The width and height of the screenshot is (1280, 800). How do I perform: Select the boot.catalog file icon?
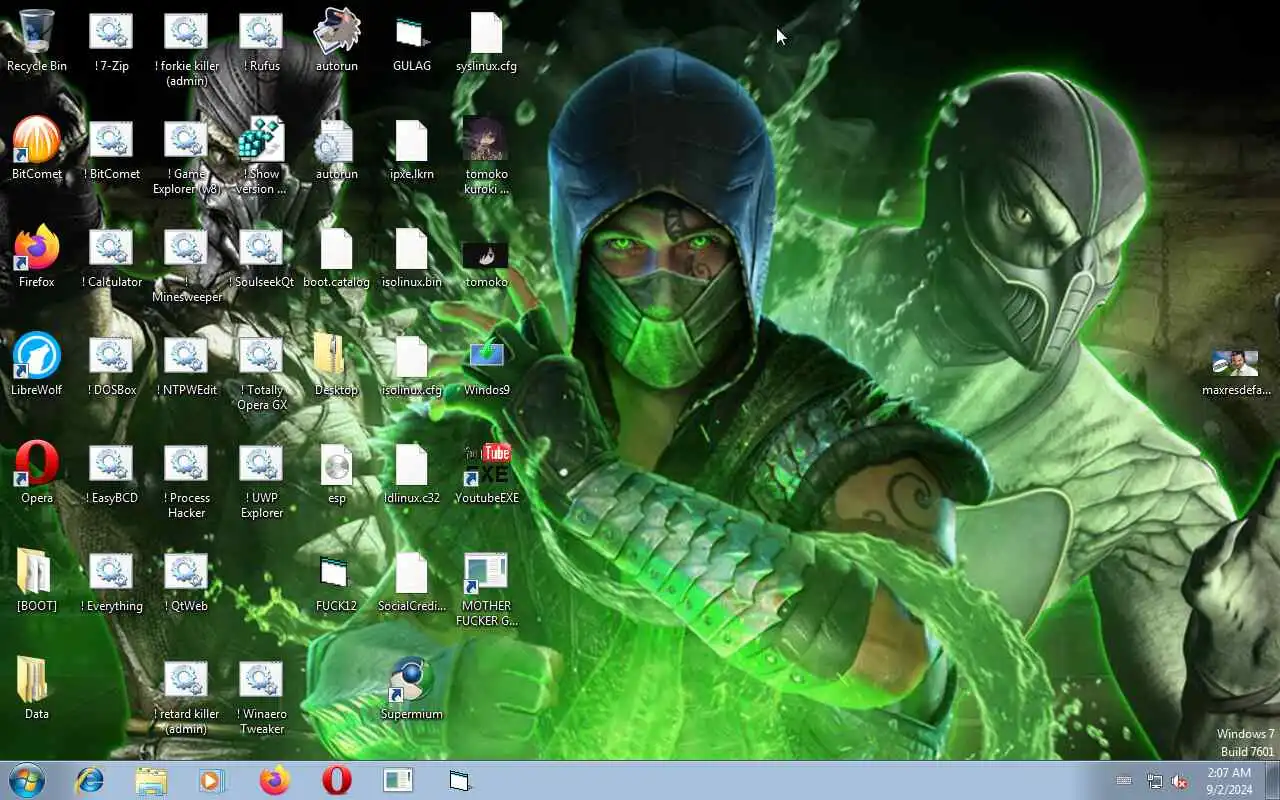(336, 257)
